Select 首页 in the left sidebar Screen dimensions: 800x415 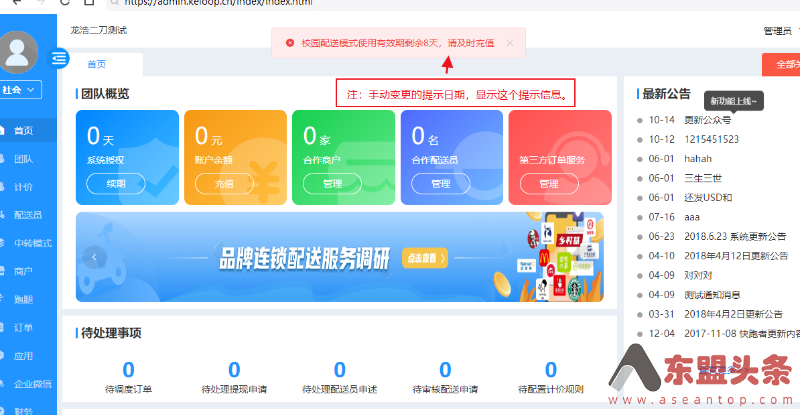coord(21,131)
